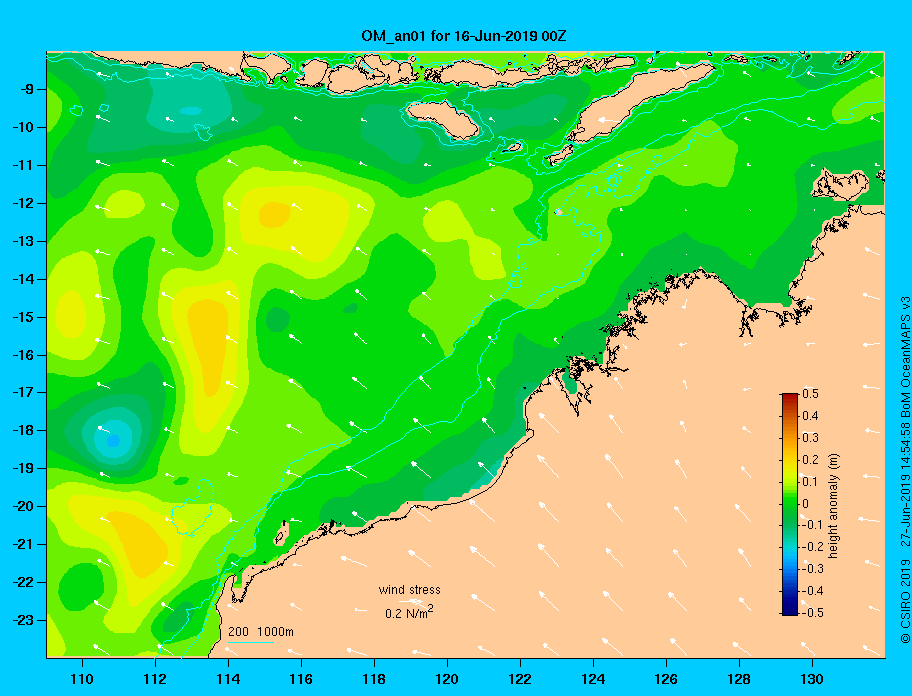Click the blue low-anomaly eddy near -18 latitude
The image size is (912, 696).
tap(113, 440)
